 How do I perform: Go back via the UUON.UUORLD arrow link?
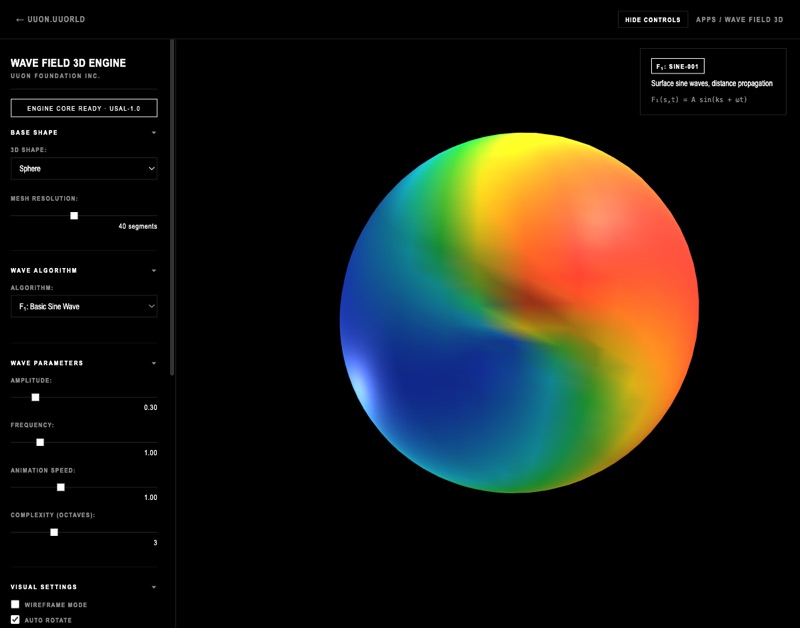51,19
